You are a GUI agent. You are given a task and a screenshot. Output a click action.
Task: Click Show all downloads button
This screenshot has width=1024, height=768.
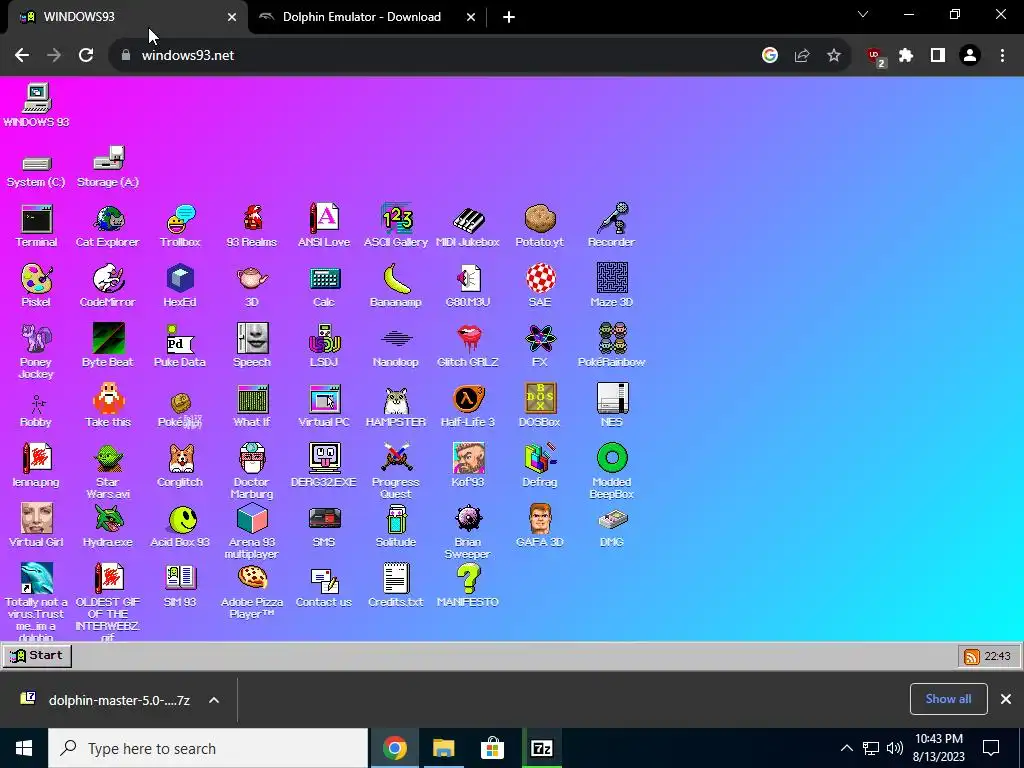pos(948,699)
